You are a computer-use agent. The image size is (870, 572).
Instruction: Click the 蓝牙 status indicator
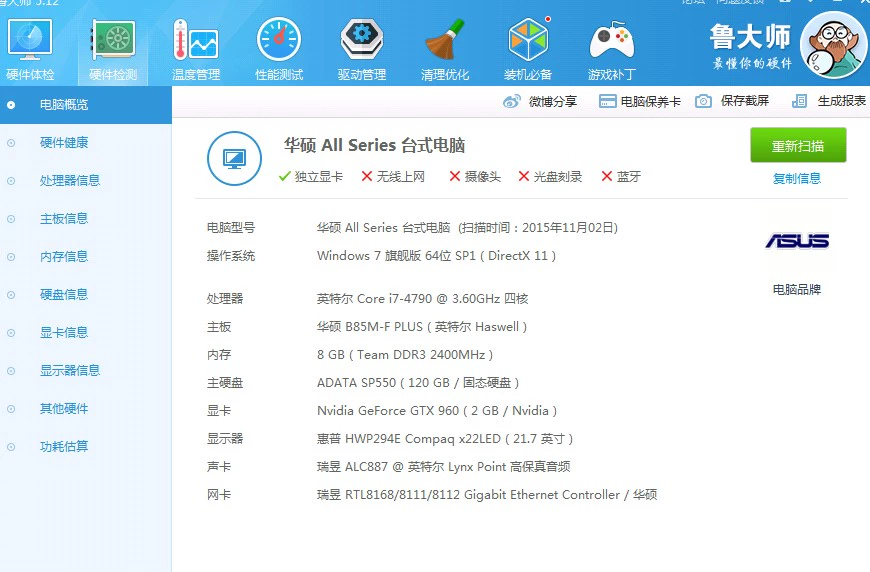coord(621,177)
